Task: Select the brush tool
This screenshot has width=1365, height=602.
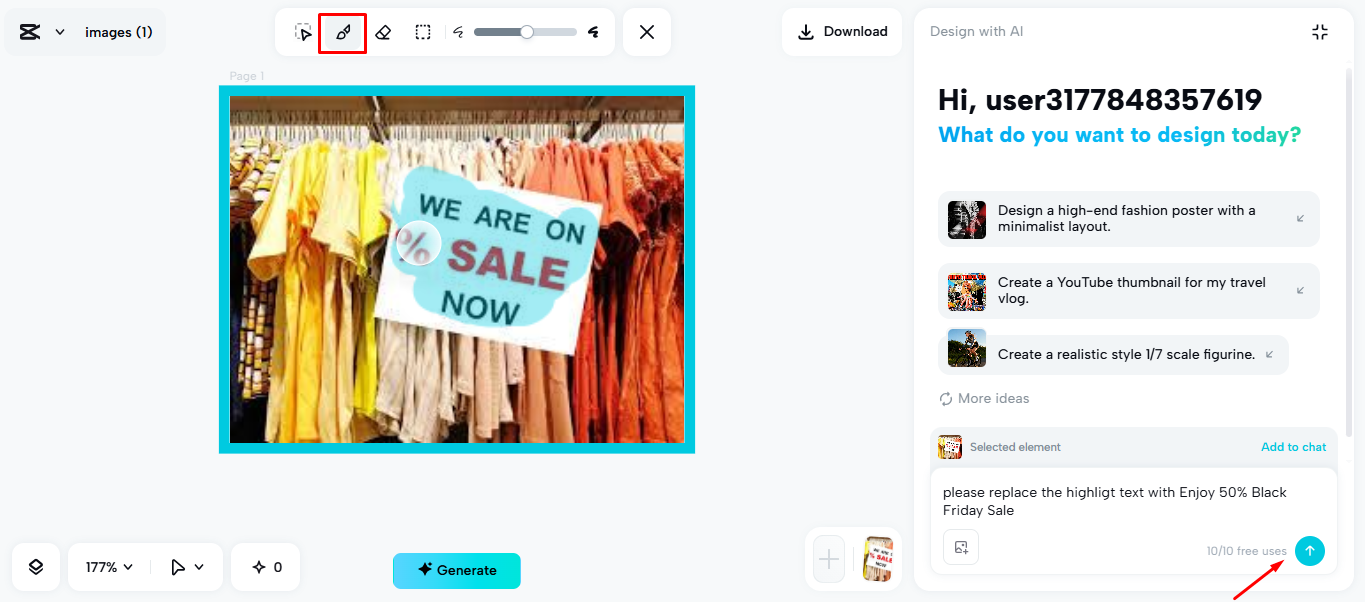Action: coord(343,32)
